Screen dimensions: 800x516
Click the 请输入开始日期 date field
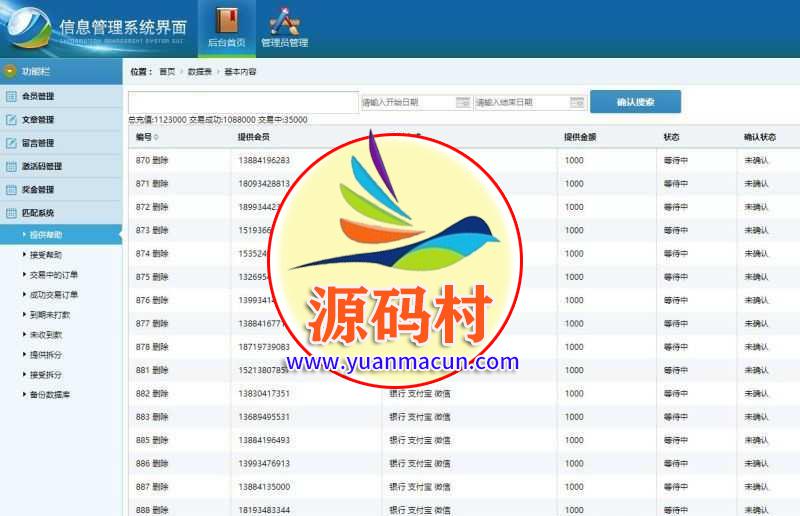point(407,102)
